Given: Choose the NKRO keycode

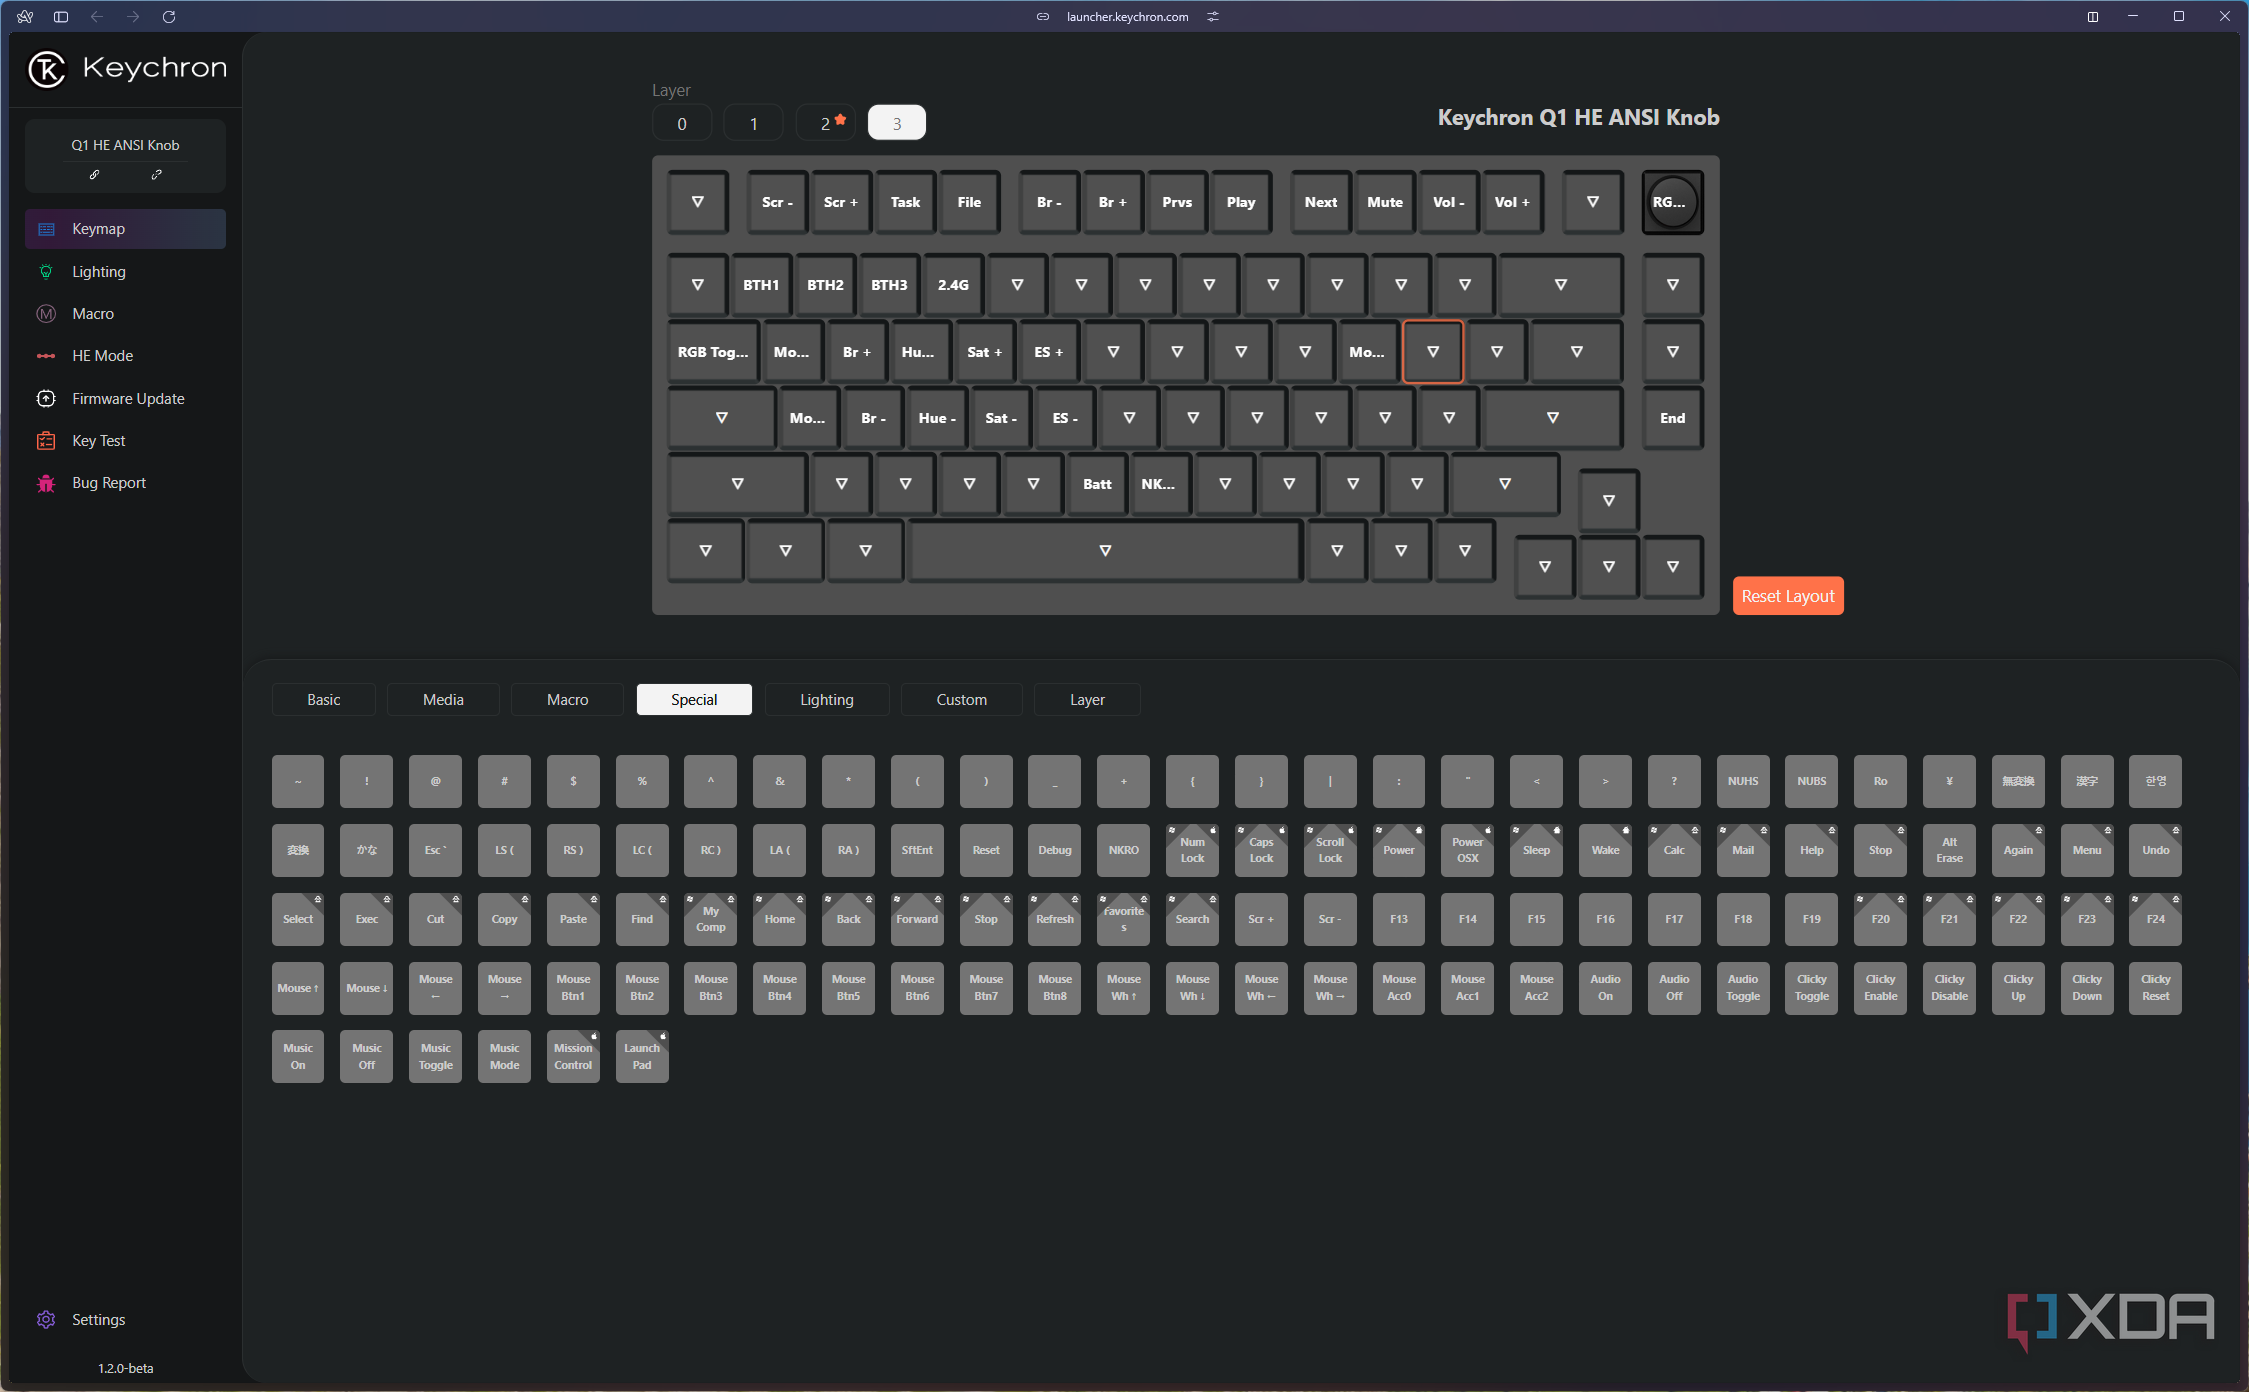Looking at the screenshot, I should (x=1123, y=850).
